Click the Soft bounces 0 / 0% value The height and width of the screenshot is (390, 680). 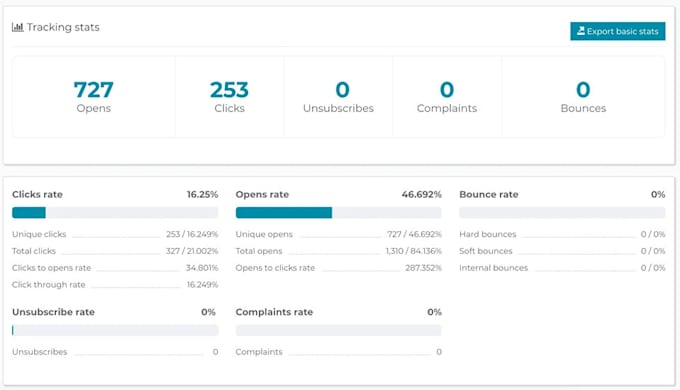point(653,251)
